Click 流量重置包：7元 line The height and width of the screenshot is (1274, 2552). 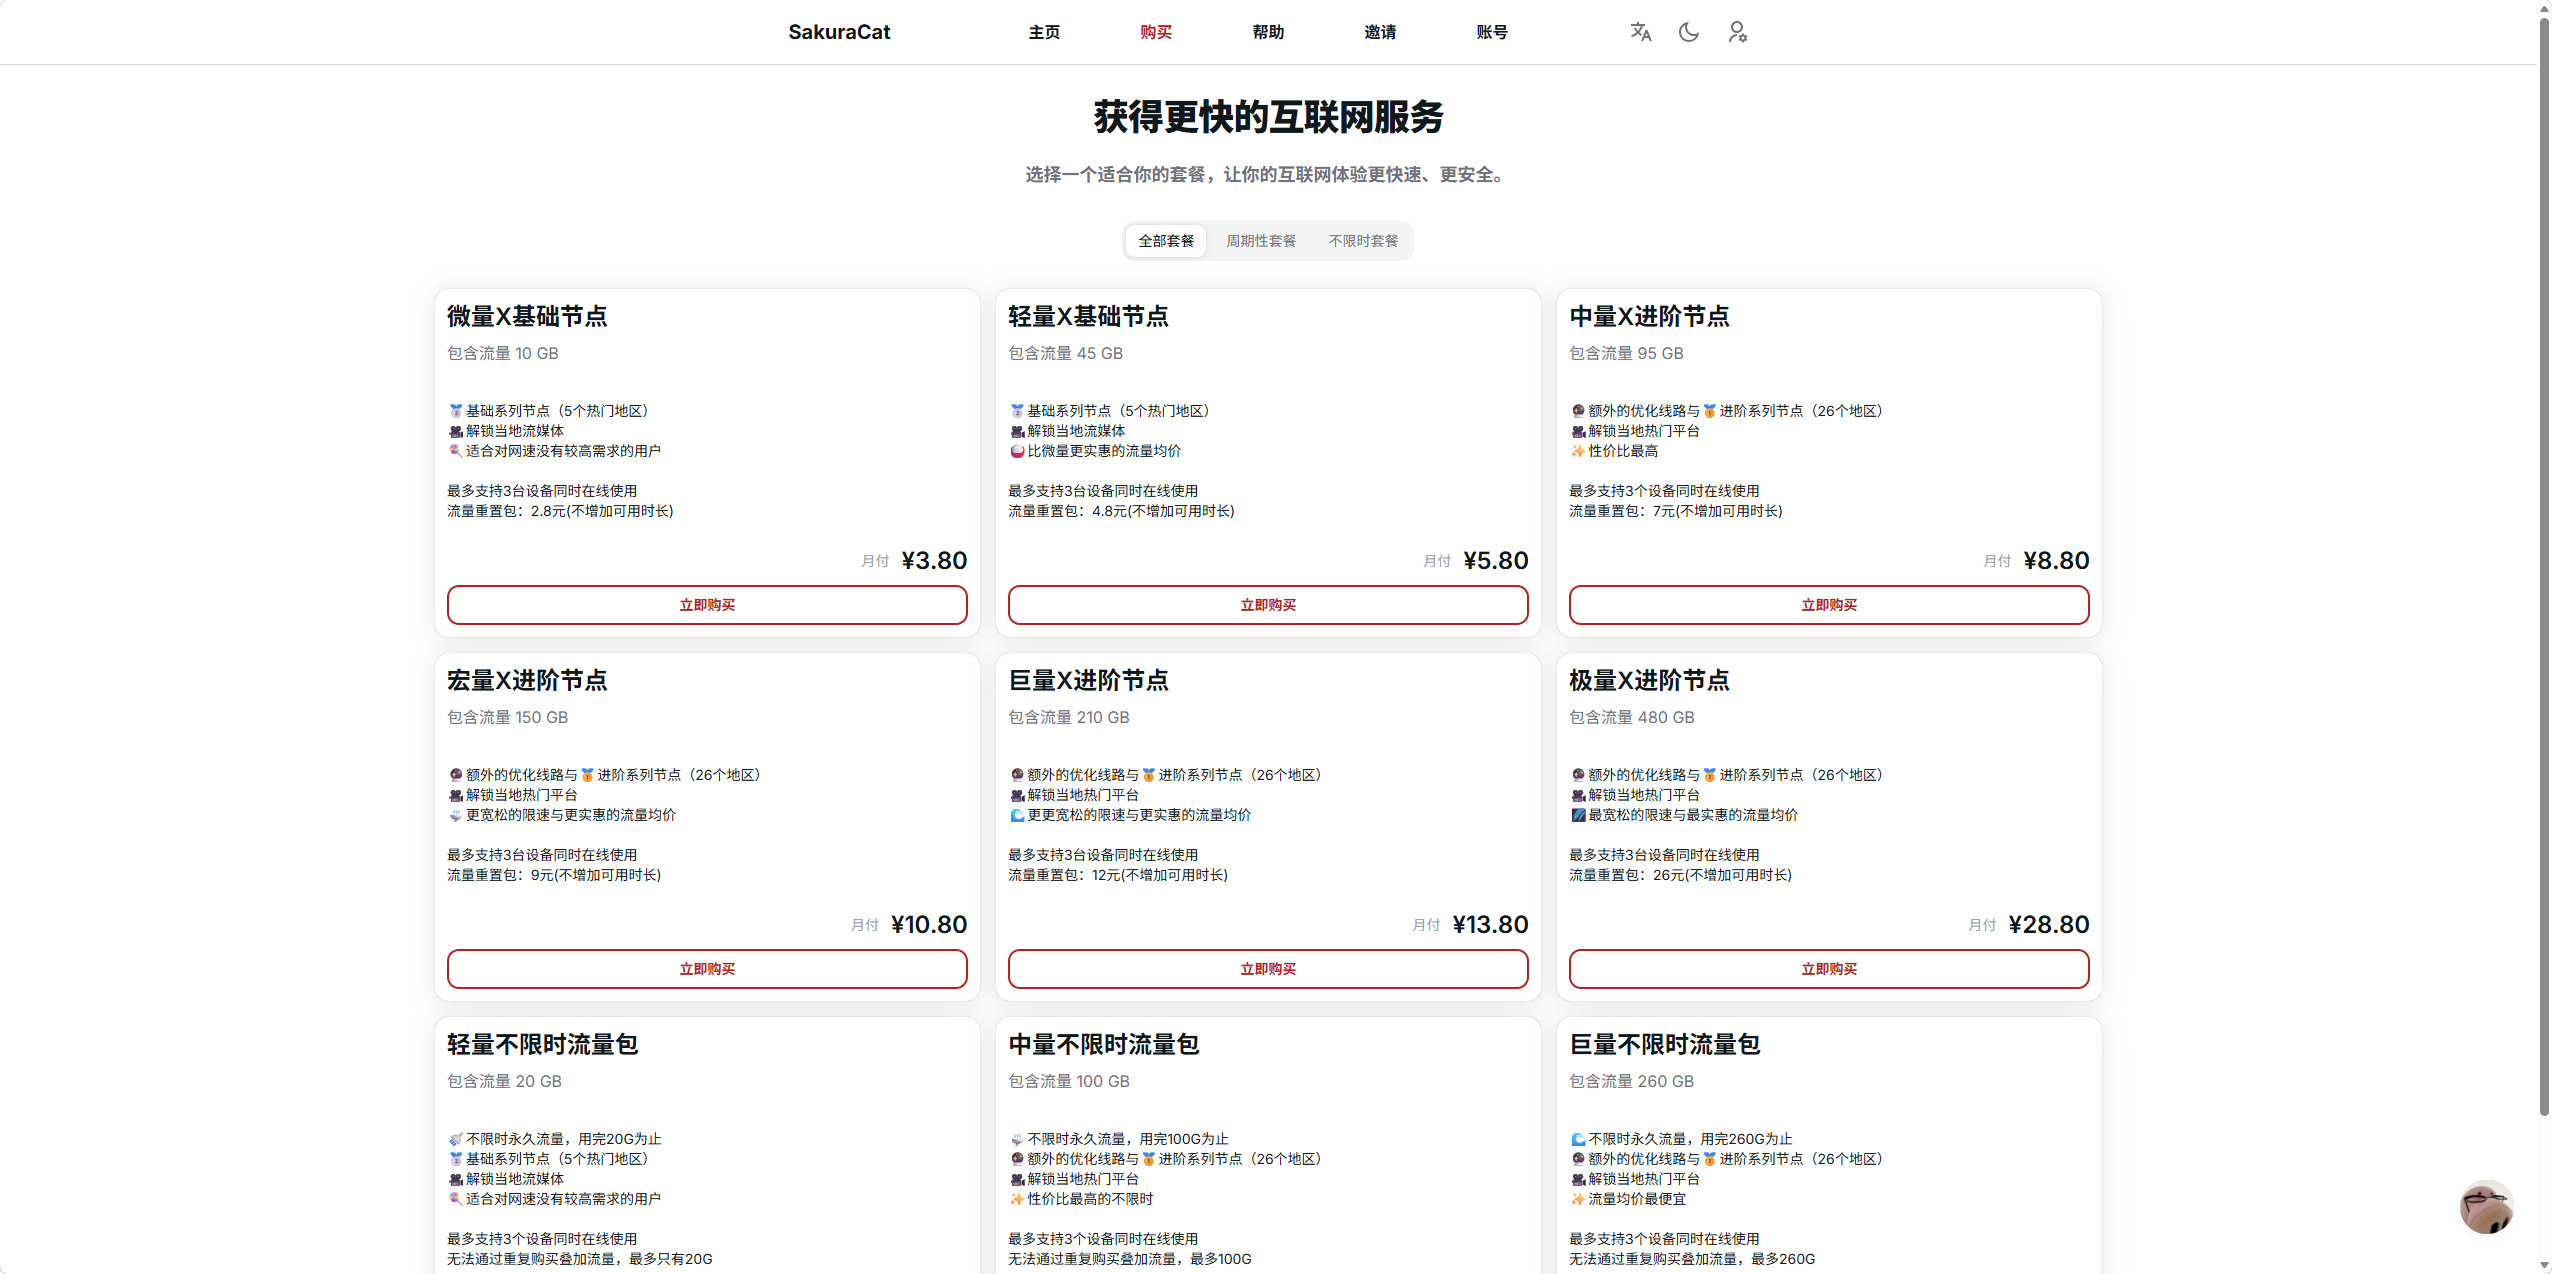pyautogui.click(x=1675, y=512)
